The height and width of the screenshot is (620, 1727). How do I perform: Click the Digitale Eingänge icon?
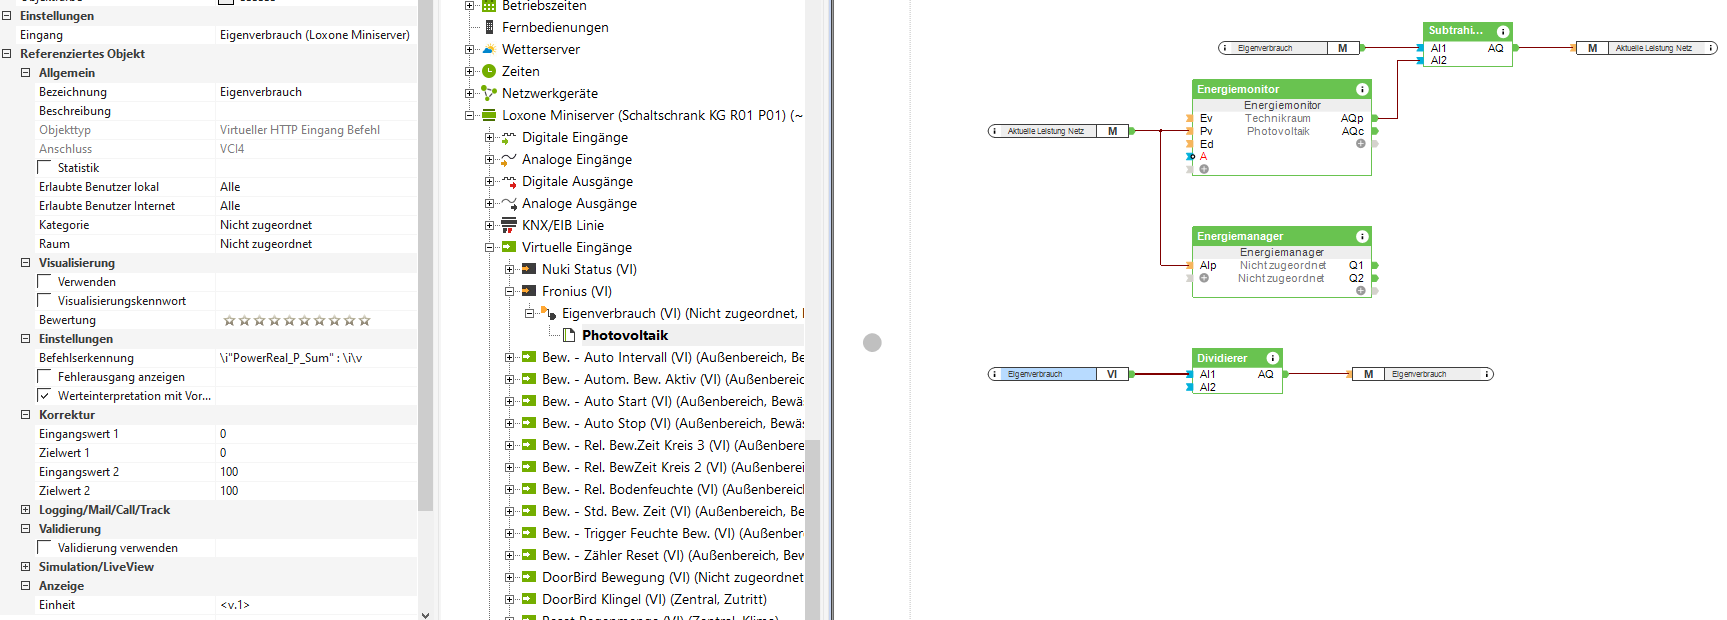[509, 137]
